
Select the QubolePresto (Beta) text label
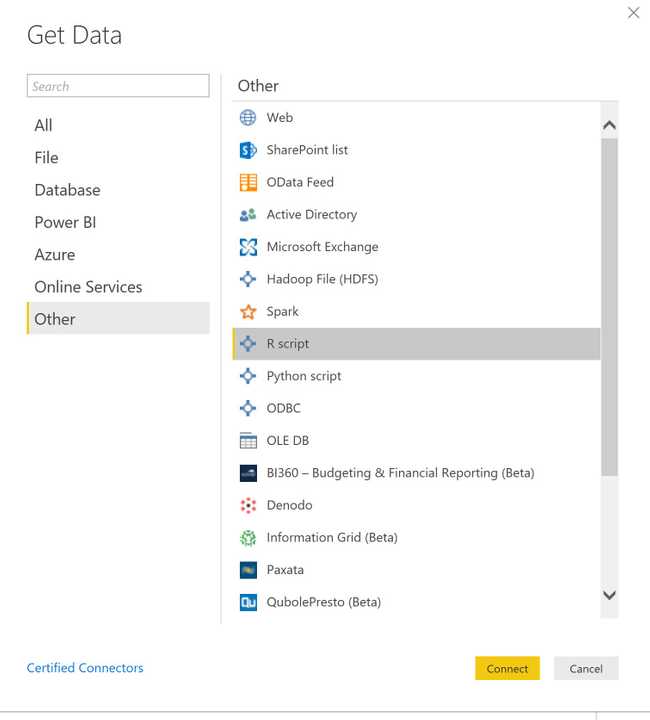pyautogui.click(x=324, y=602)
